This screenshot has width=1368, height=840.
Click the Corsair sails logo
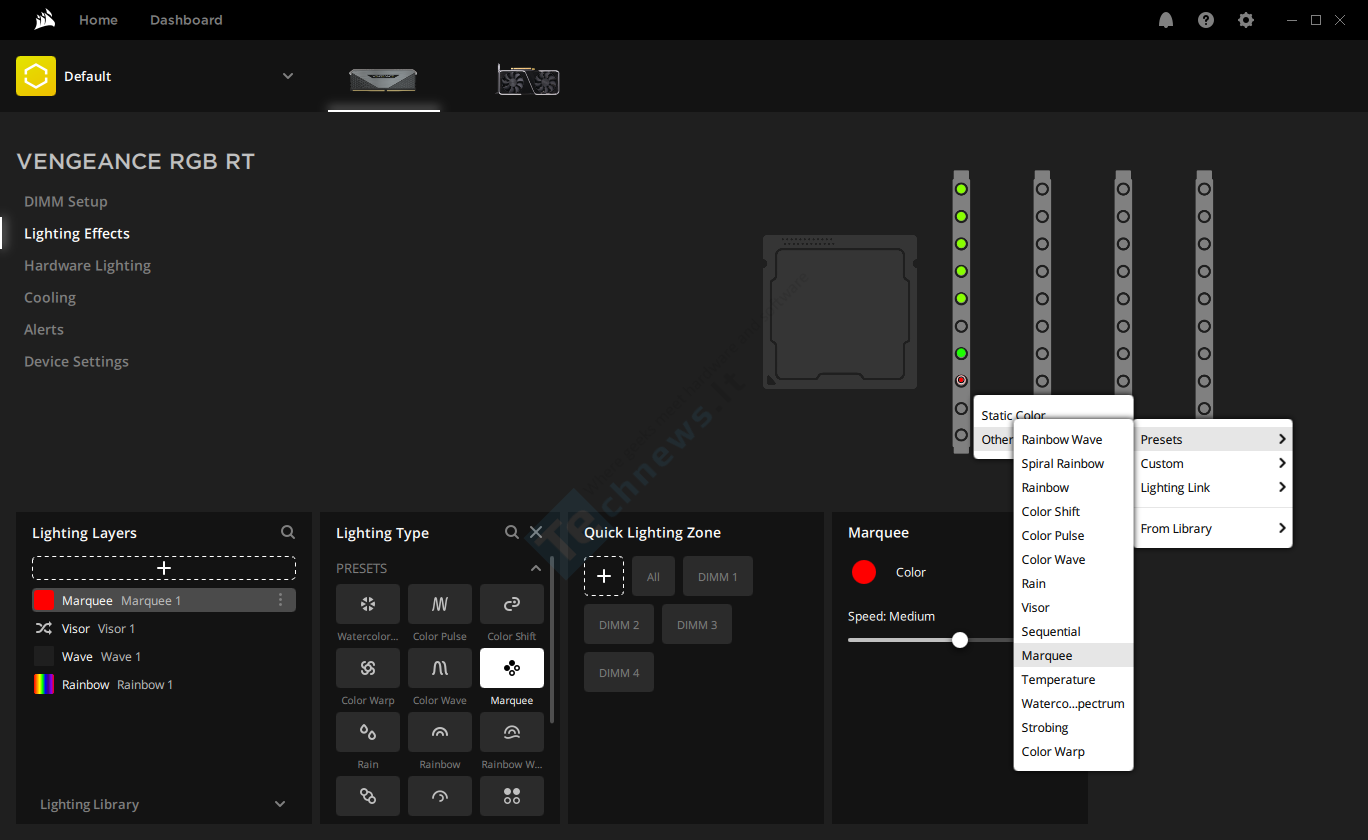44,20
